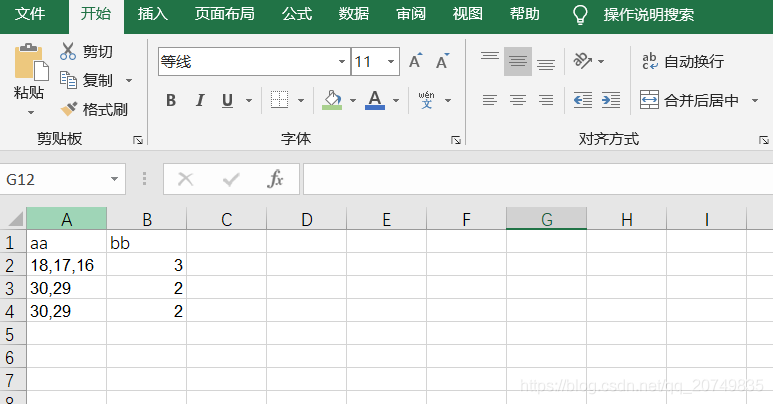This screenshot has height=404, width=773.
Task: Click the wén phonetic guide icon
Action: [x=426, y=100]
